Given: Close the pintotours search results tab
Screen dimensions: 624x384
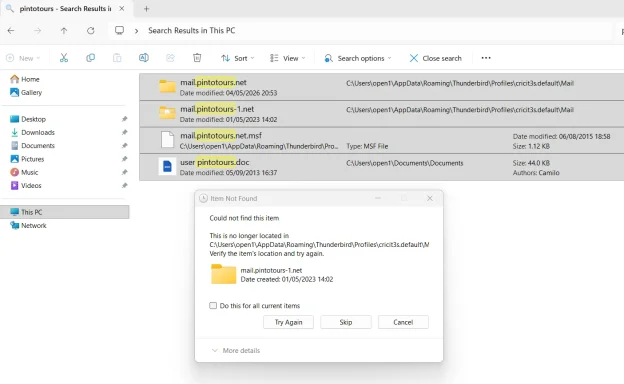Looking at the screenshot, I should pyautogui.click(x=122, y=8).
